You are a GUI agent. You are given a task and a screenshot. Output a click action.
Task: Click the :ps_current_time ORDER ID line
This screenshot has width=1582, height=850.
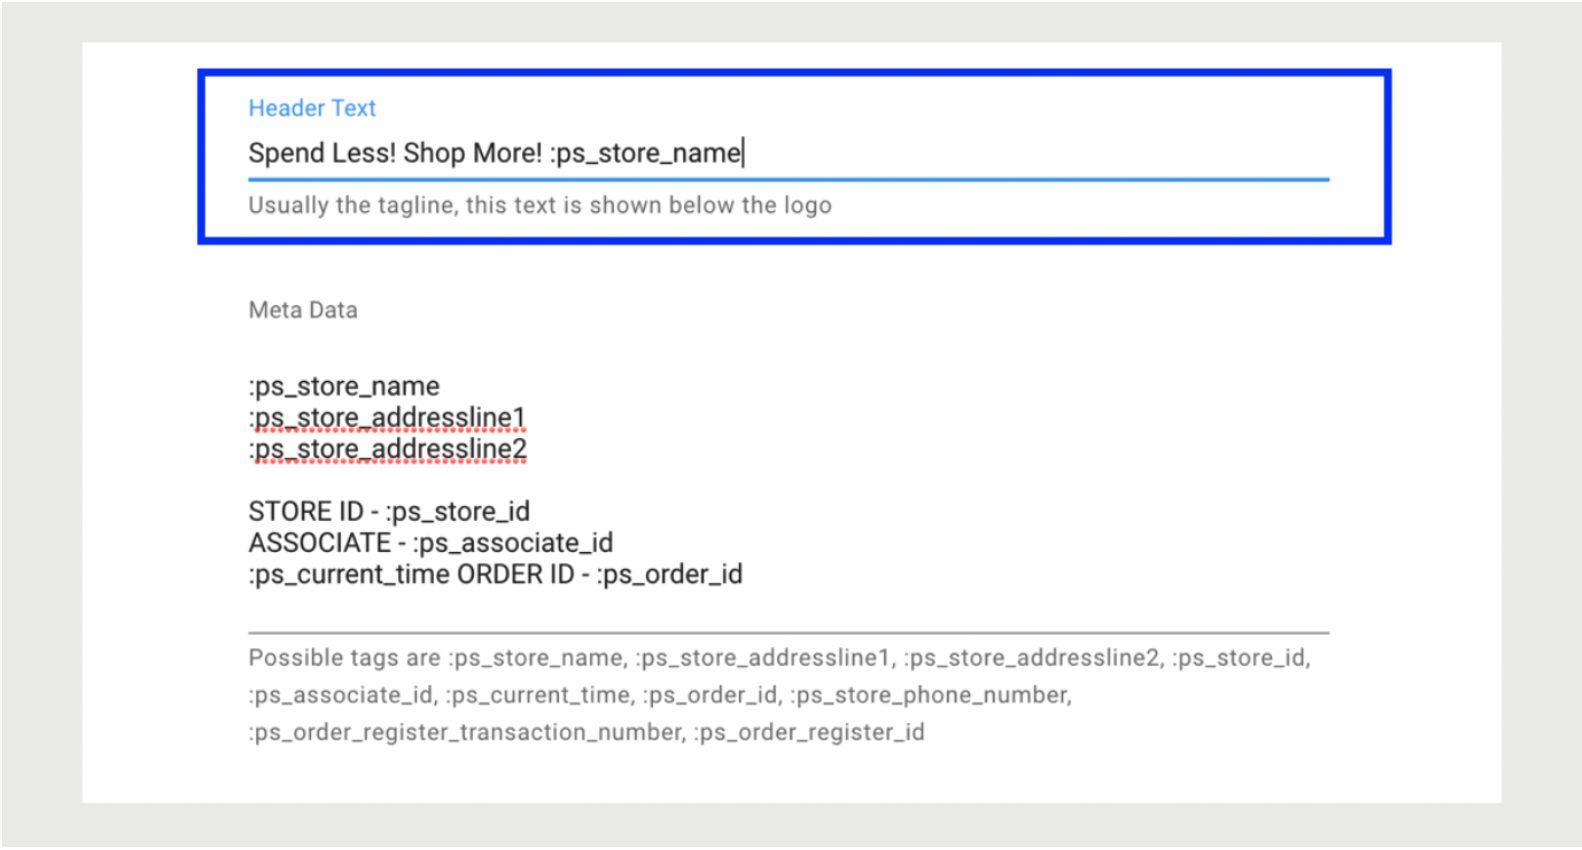495,574
